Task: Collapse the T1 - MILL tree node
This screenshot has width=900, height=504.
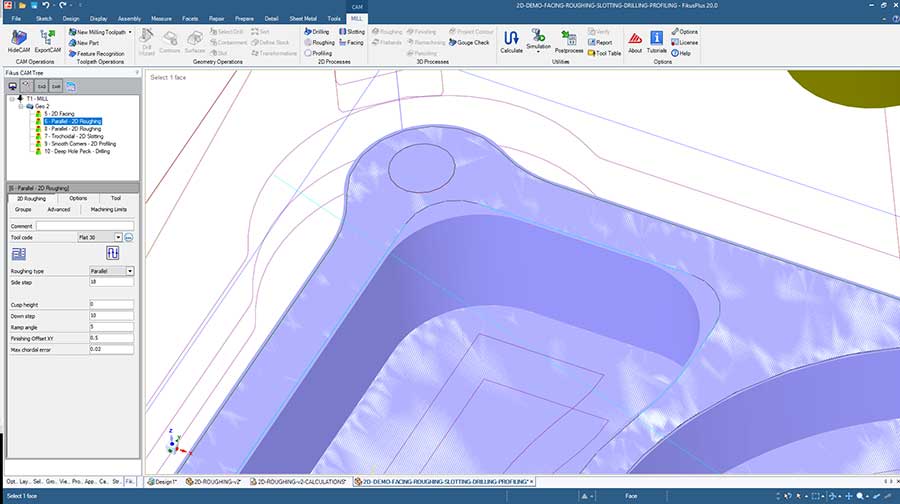Action: pos(11,100)
